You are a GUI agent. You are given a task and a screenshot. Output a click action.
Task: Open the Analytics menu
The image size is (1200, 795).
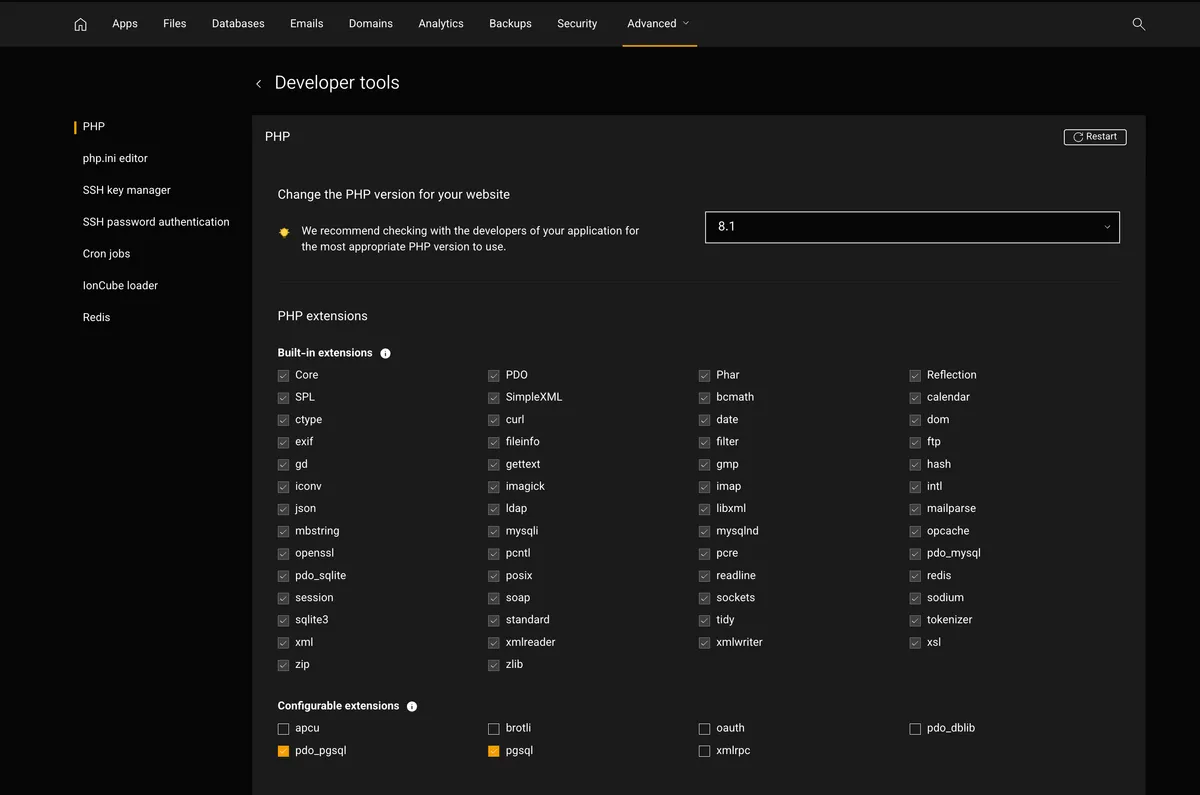point(441,23)
